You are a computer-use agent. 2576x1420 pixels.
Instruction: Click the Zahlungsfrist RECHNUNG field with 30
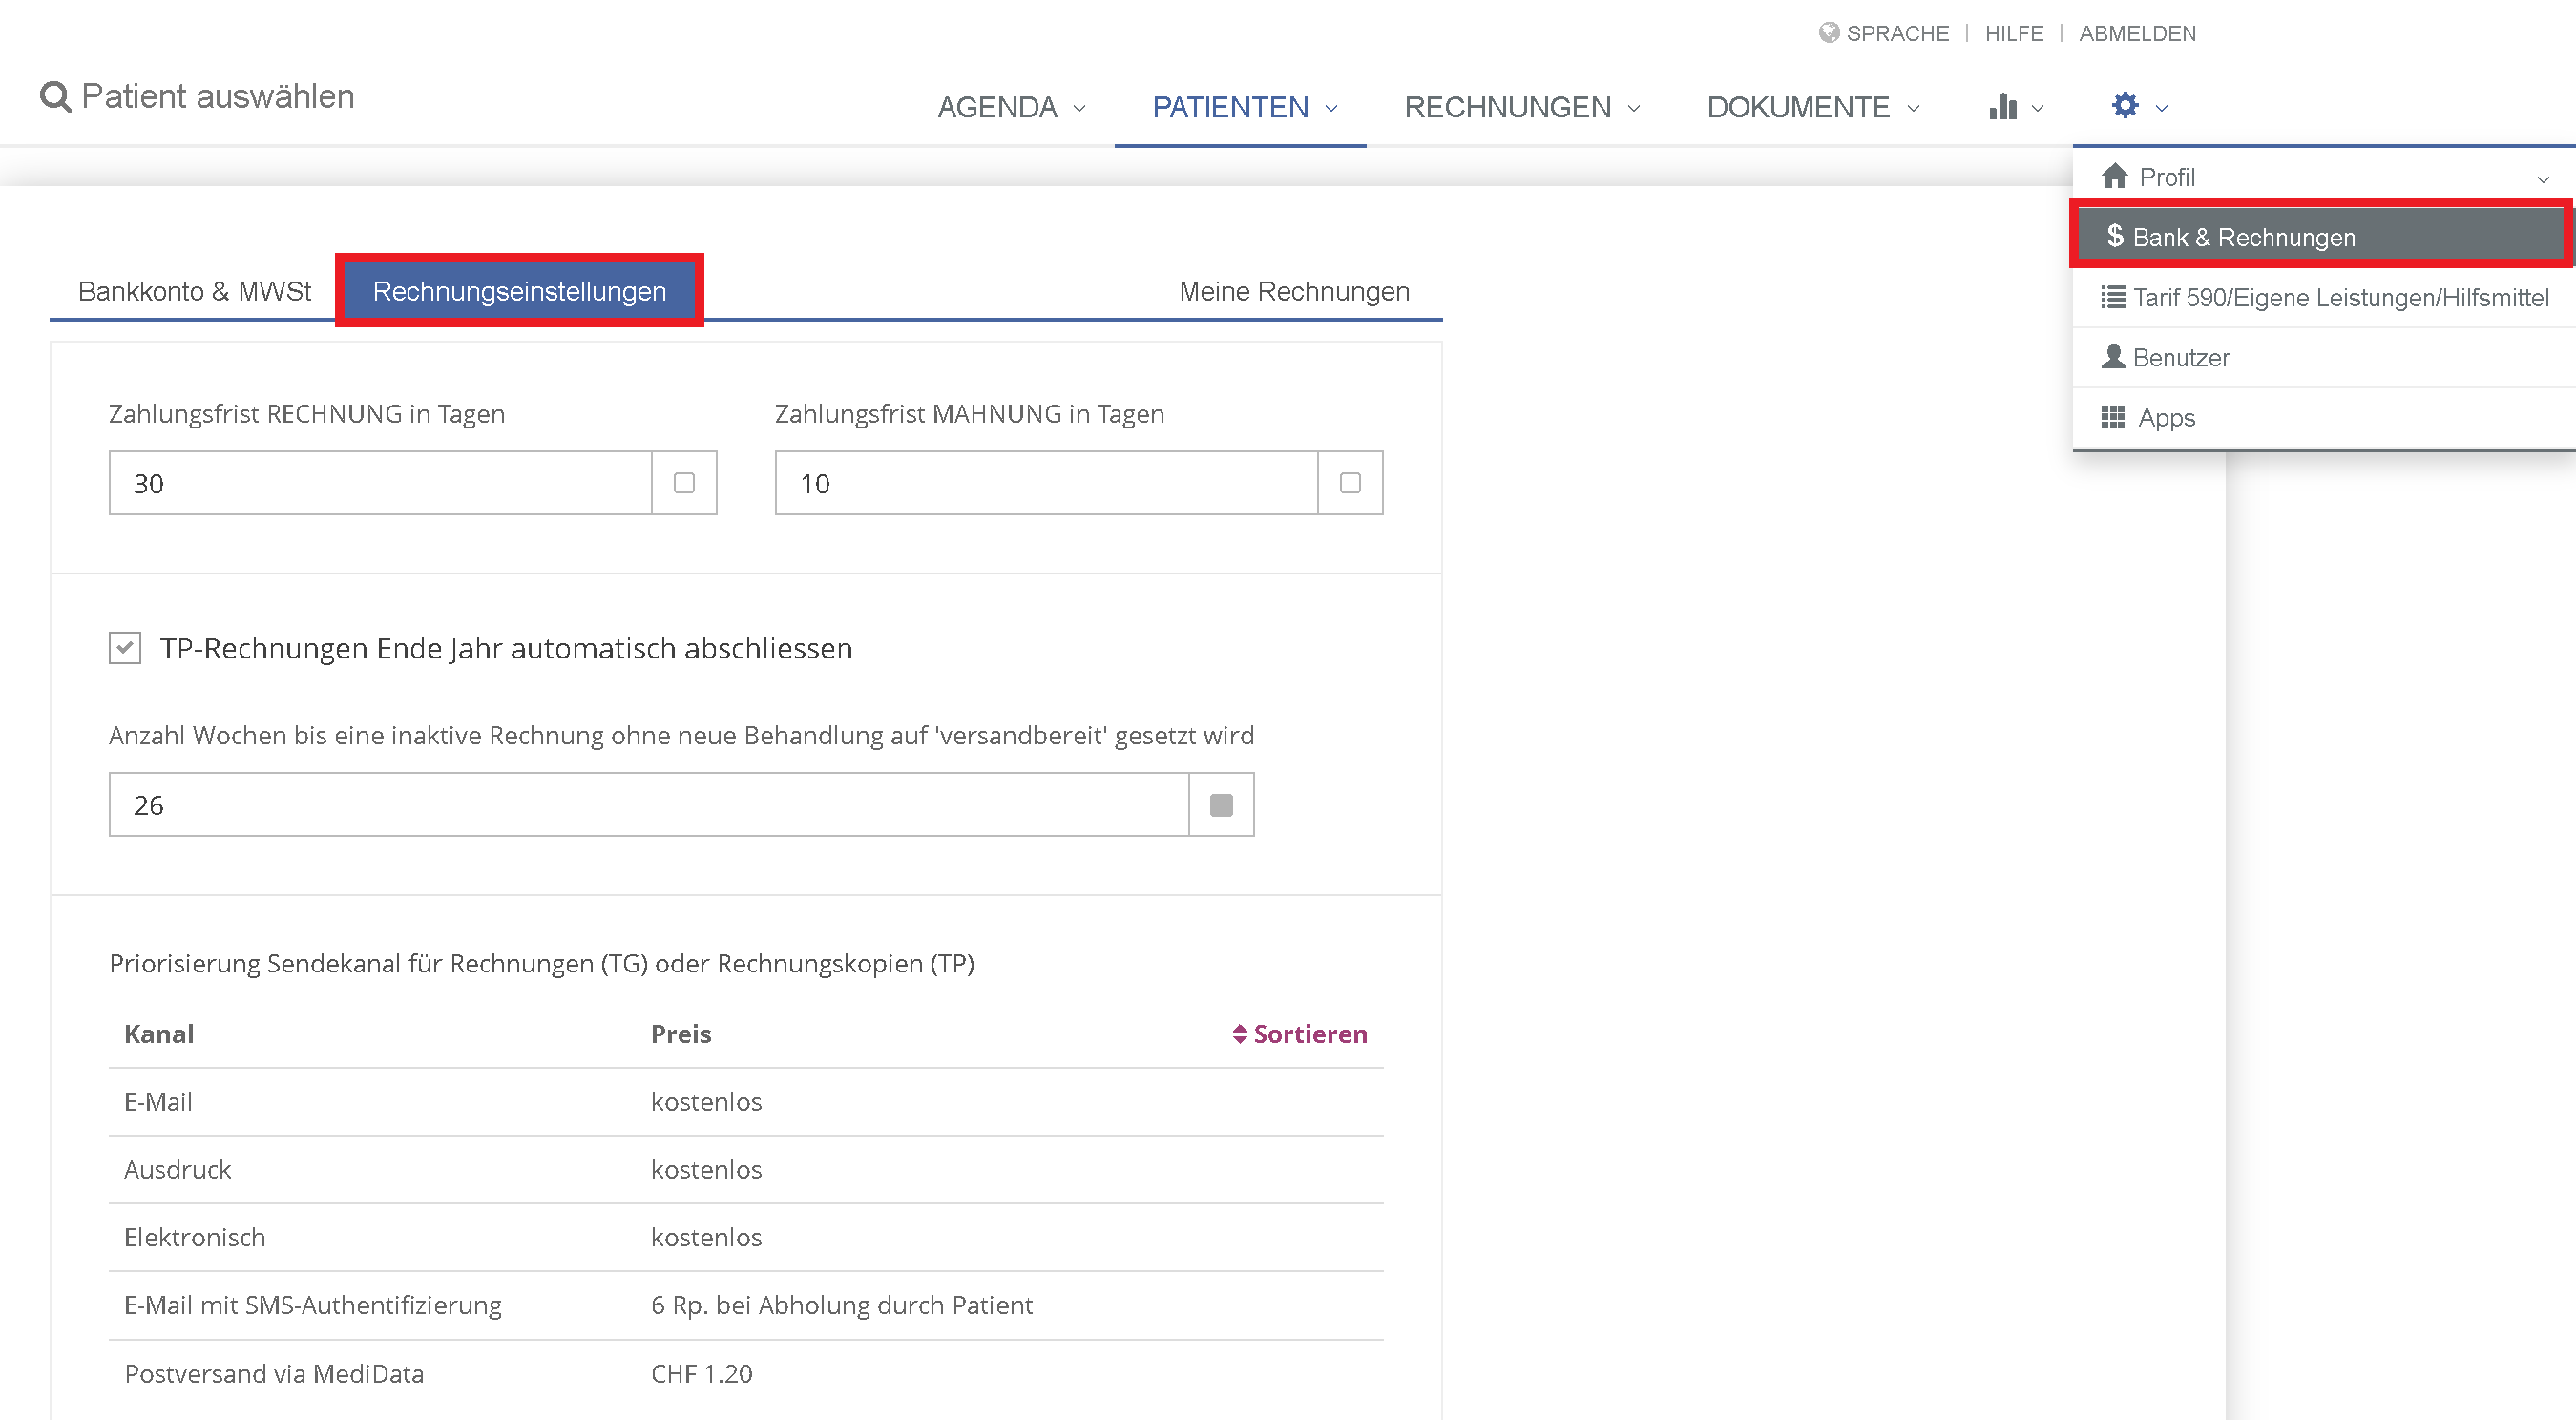coord(380,483)
